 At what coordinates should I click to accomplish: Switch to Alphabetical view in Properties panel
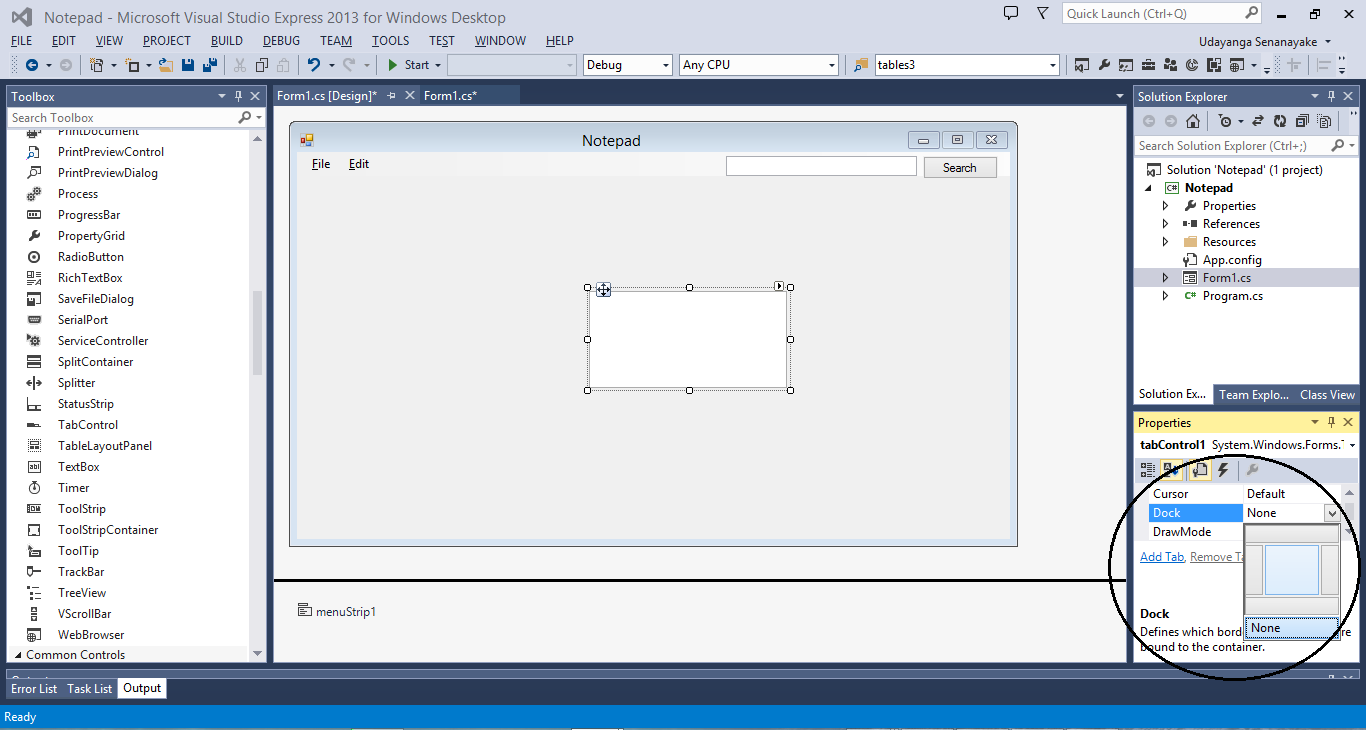point(1171,470)
